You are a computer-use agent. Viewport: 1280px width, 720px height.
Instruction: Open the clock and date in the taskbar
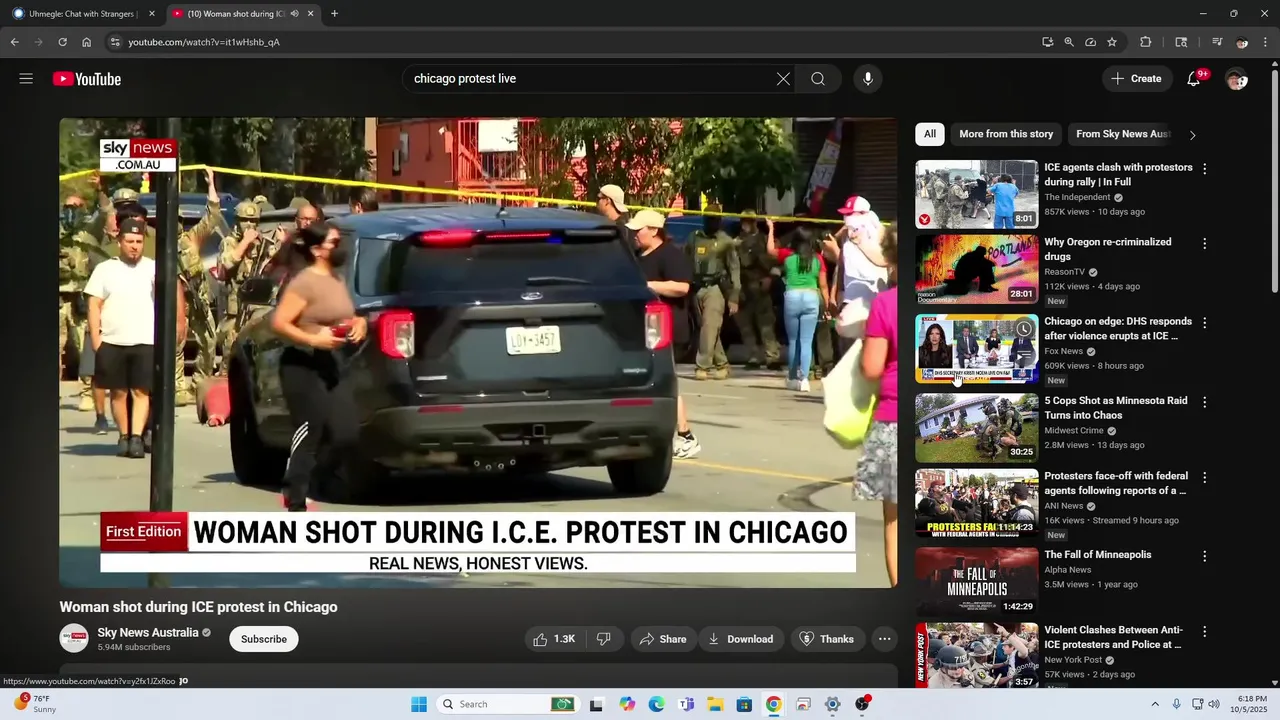(1251, 704)
